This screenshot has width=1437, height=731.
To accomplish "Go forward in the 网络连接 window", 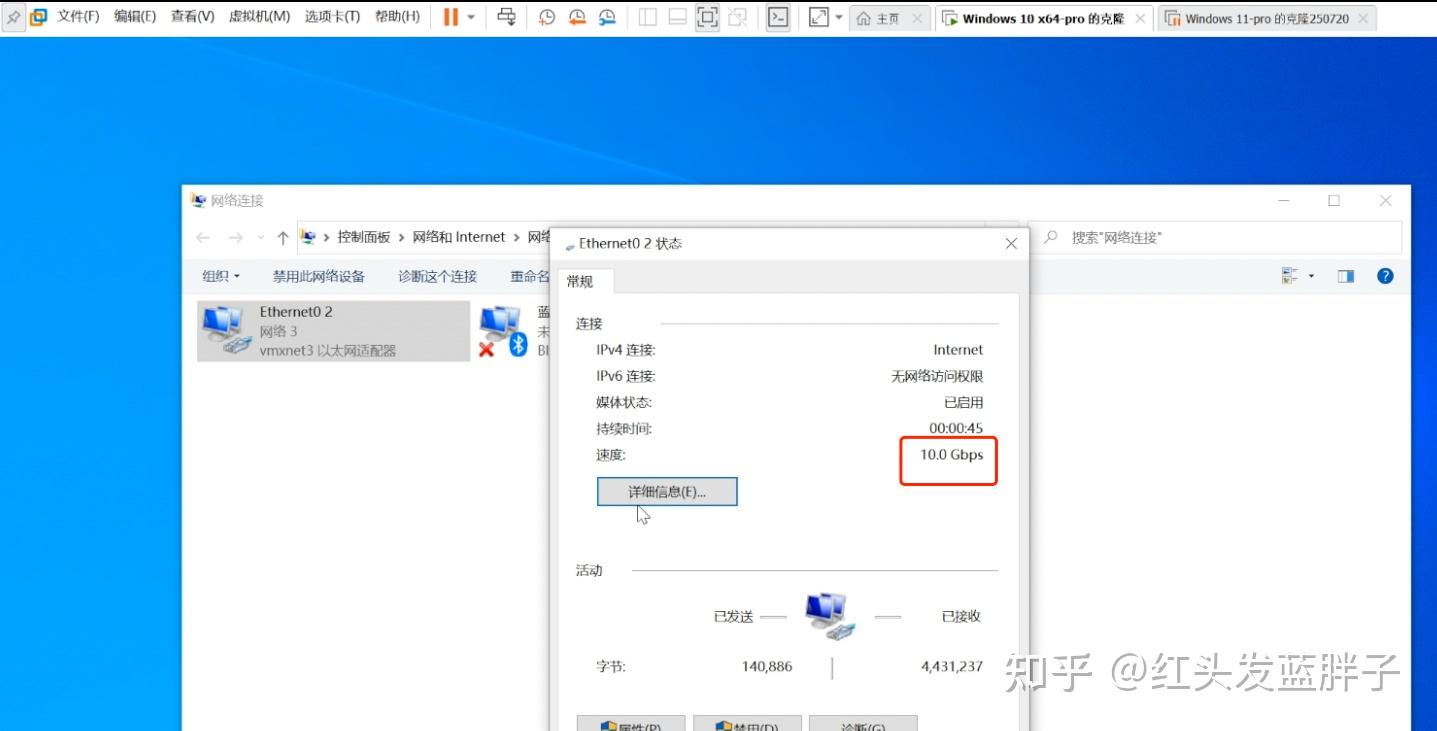I will tap(236, 237).
